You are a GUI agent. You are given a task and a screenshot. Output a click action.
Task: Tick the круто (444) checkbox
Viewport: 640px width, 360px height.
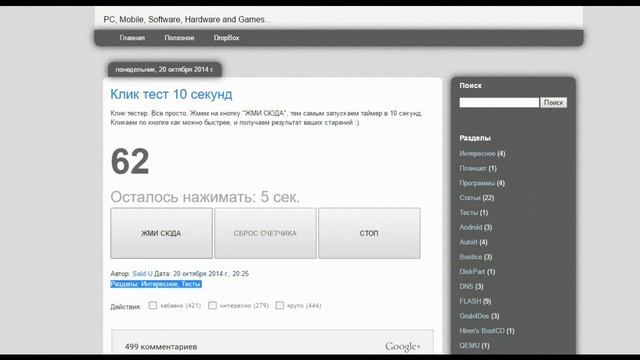280,305
